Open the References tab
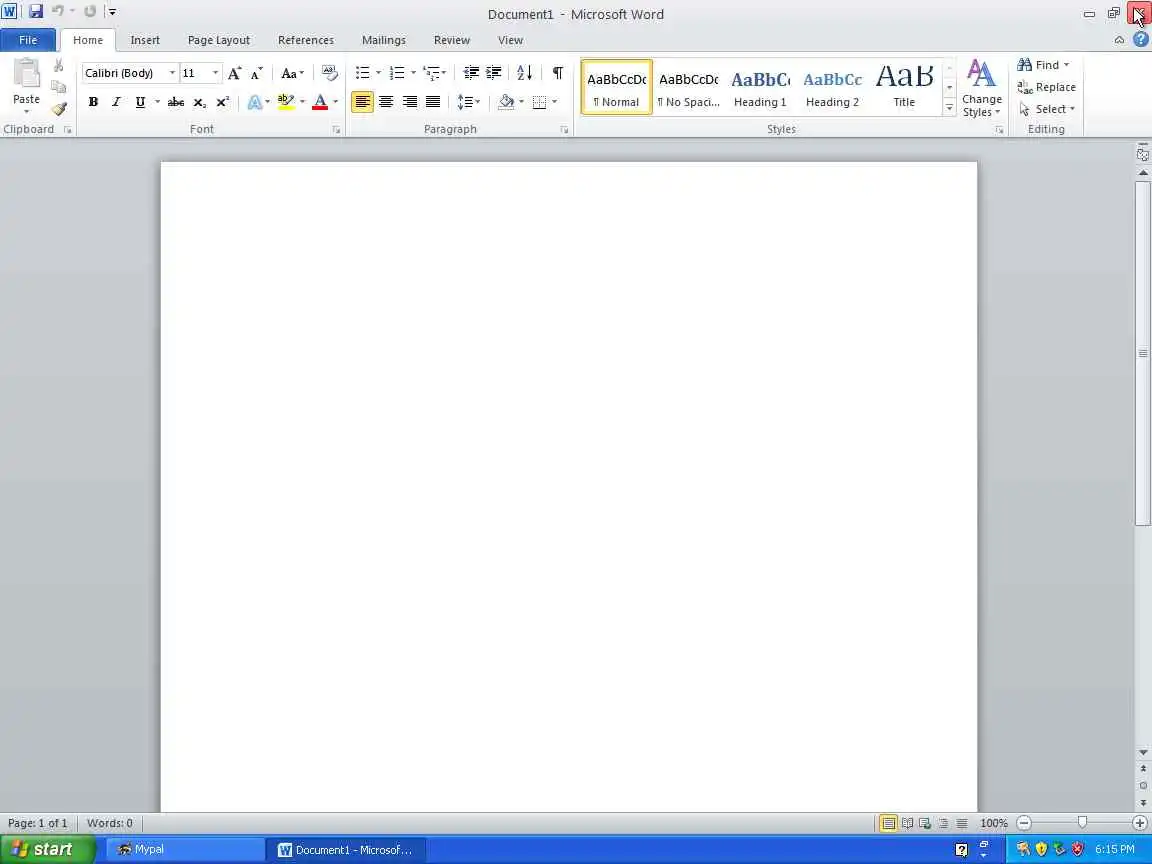The height and width of the screenshot is (864, 1152). (x=306, y=40)
